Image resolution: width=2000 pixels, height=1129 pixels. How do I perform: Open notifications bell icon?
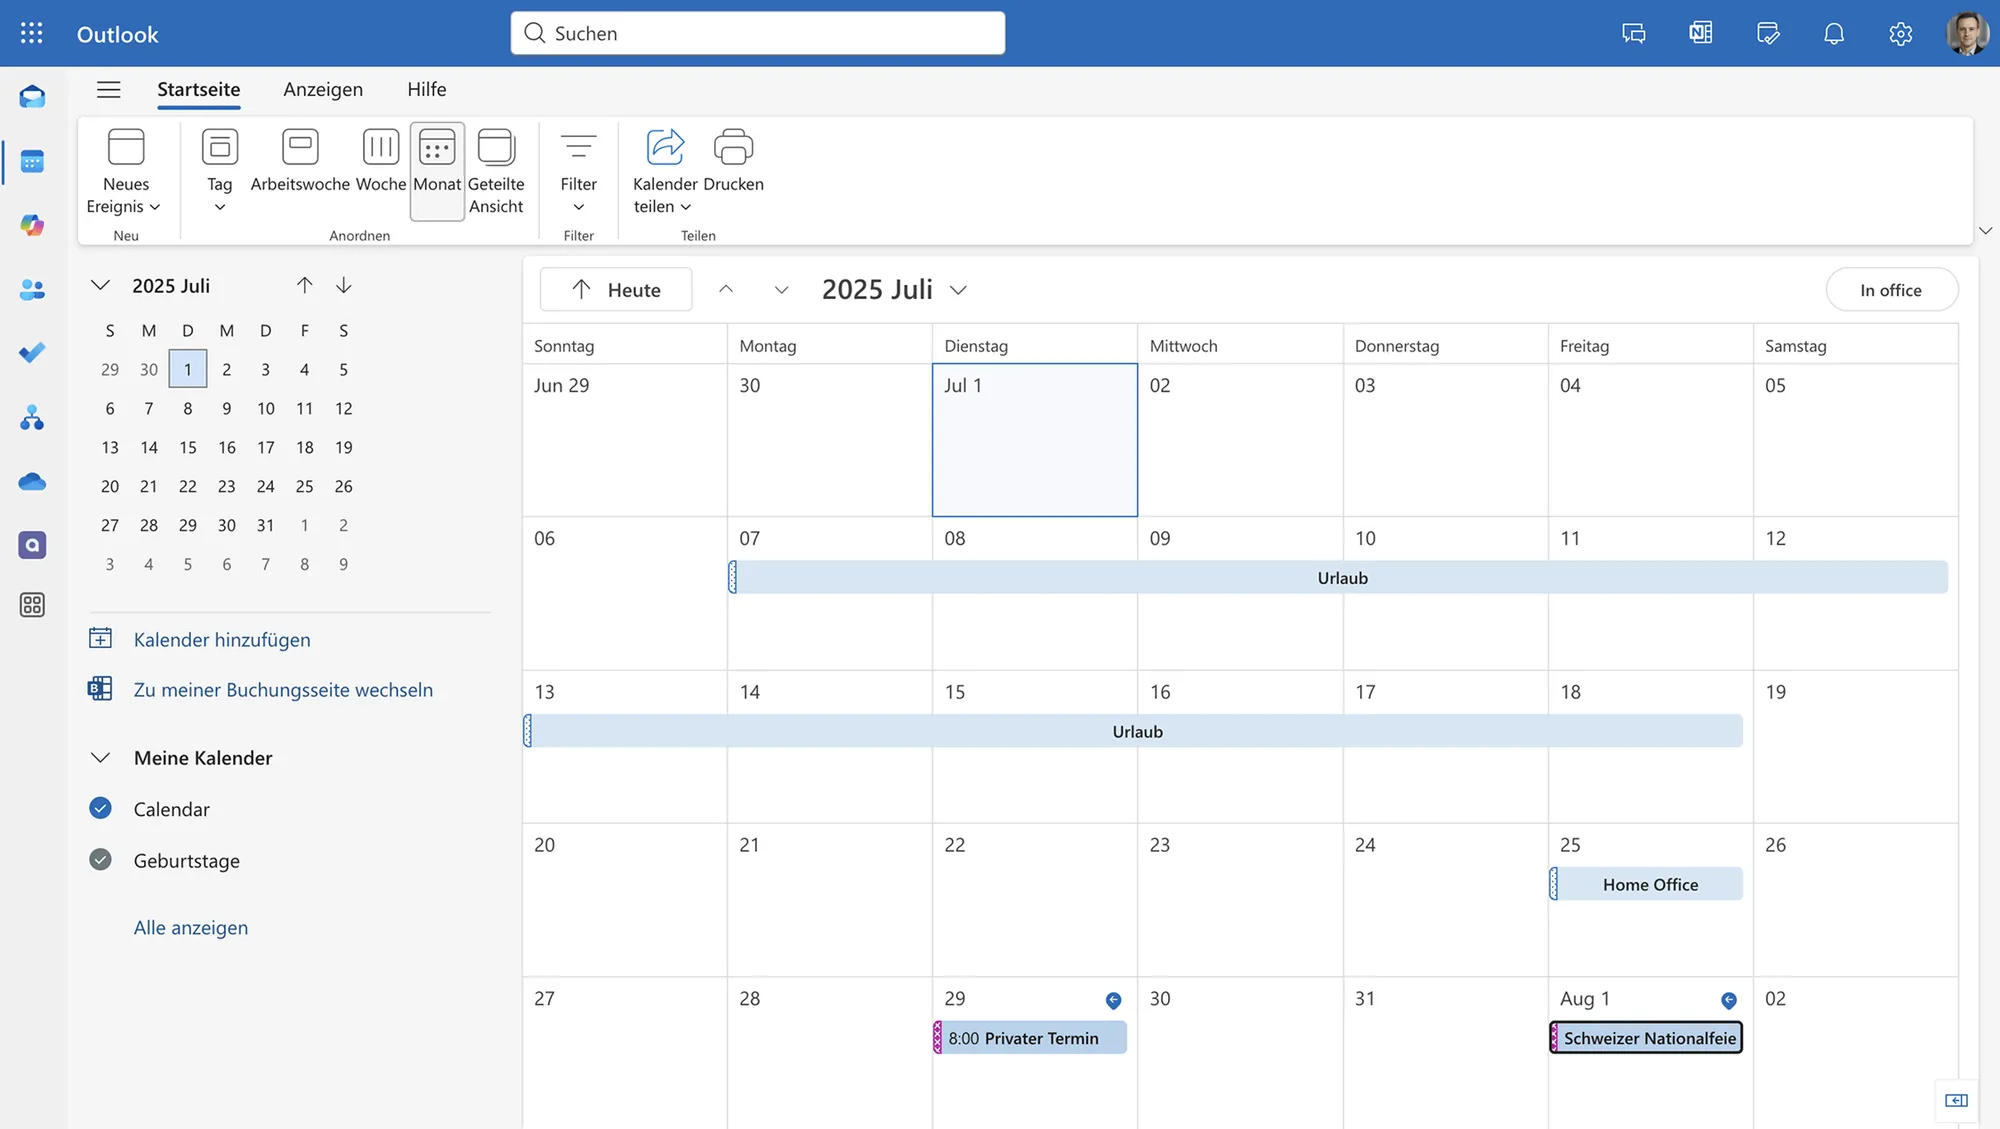pos(1833,34)
